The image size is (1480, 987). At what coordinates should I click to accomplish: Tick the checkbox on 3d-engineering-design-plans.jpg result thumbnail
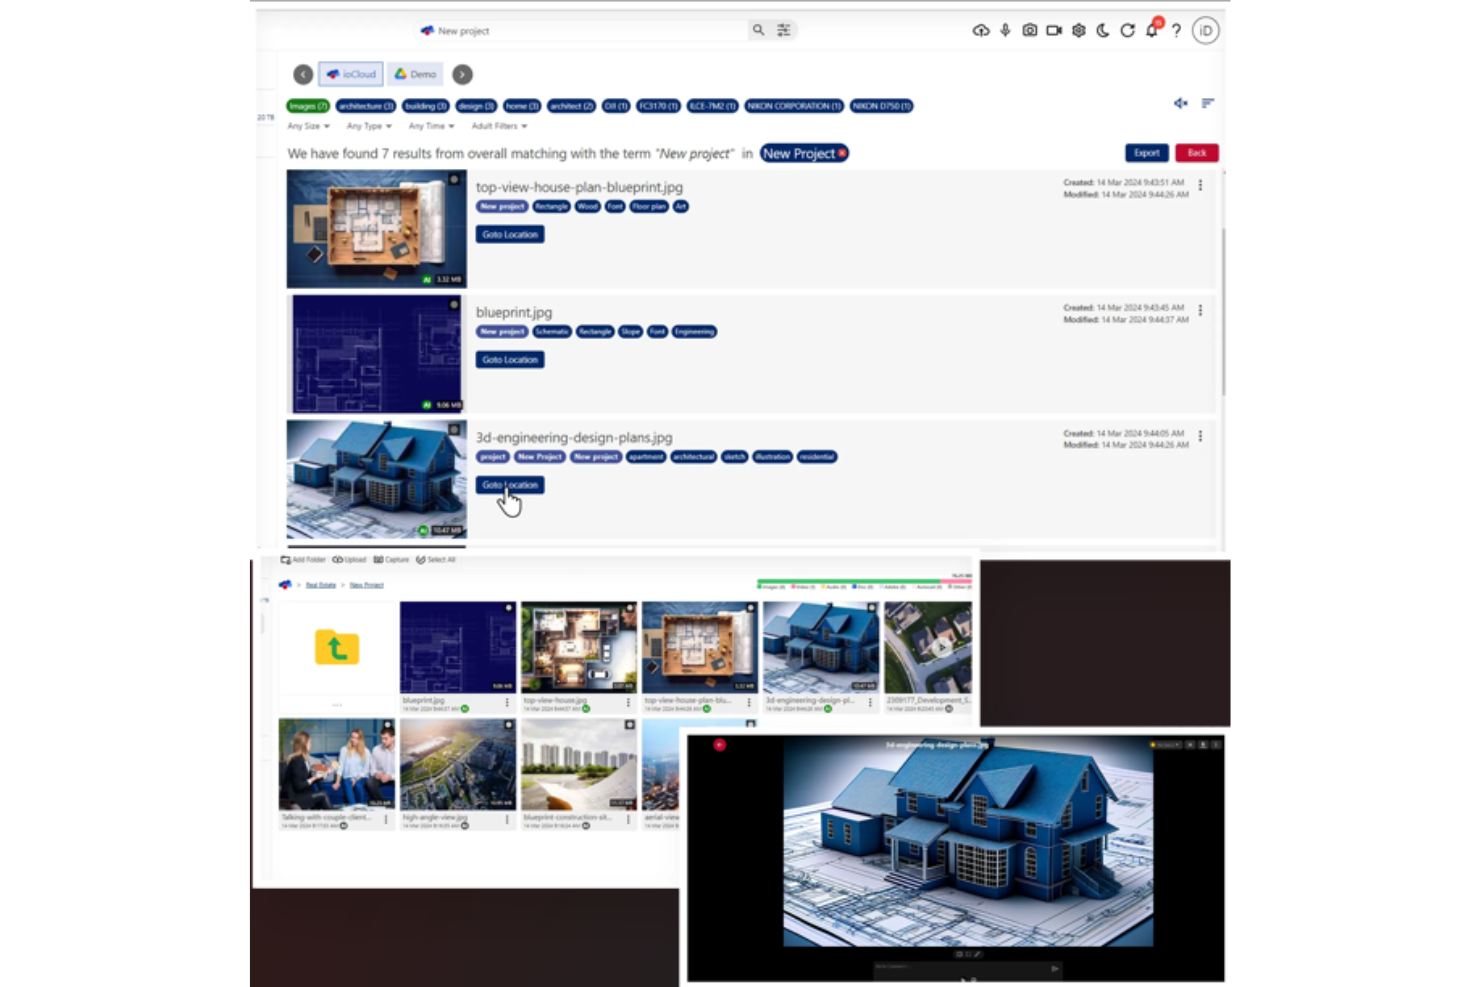[x=454, y=429]
